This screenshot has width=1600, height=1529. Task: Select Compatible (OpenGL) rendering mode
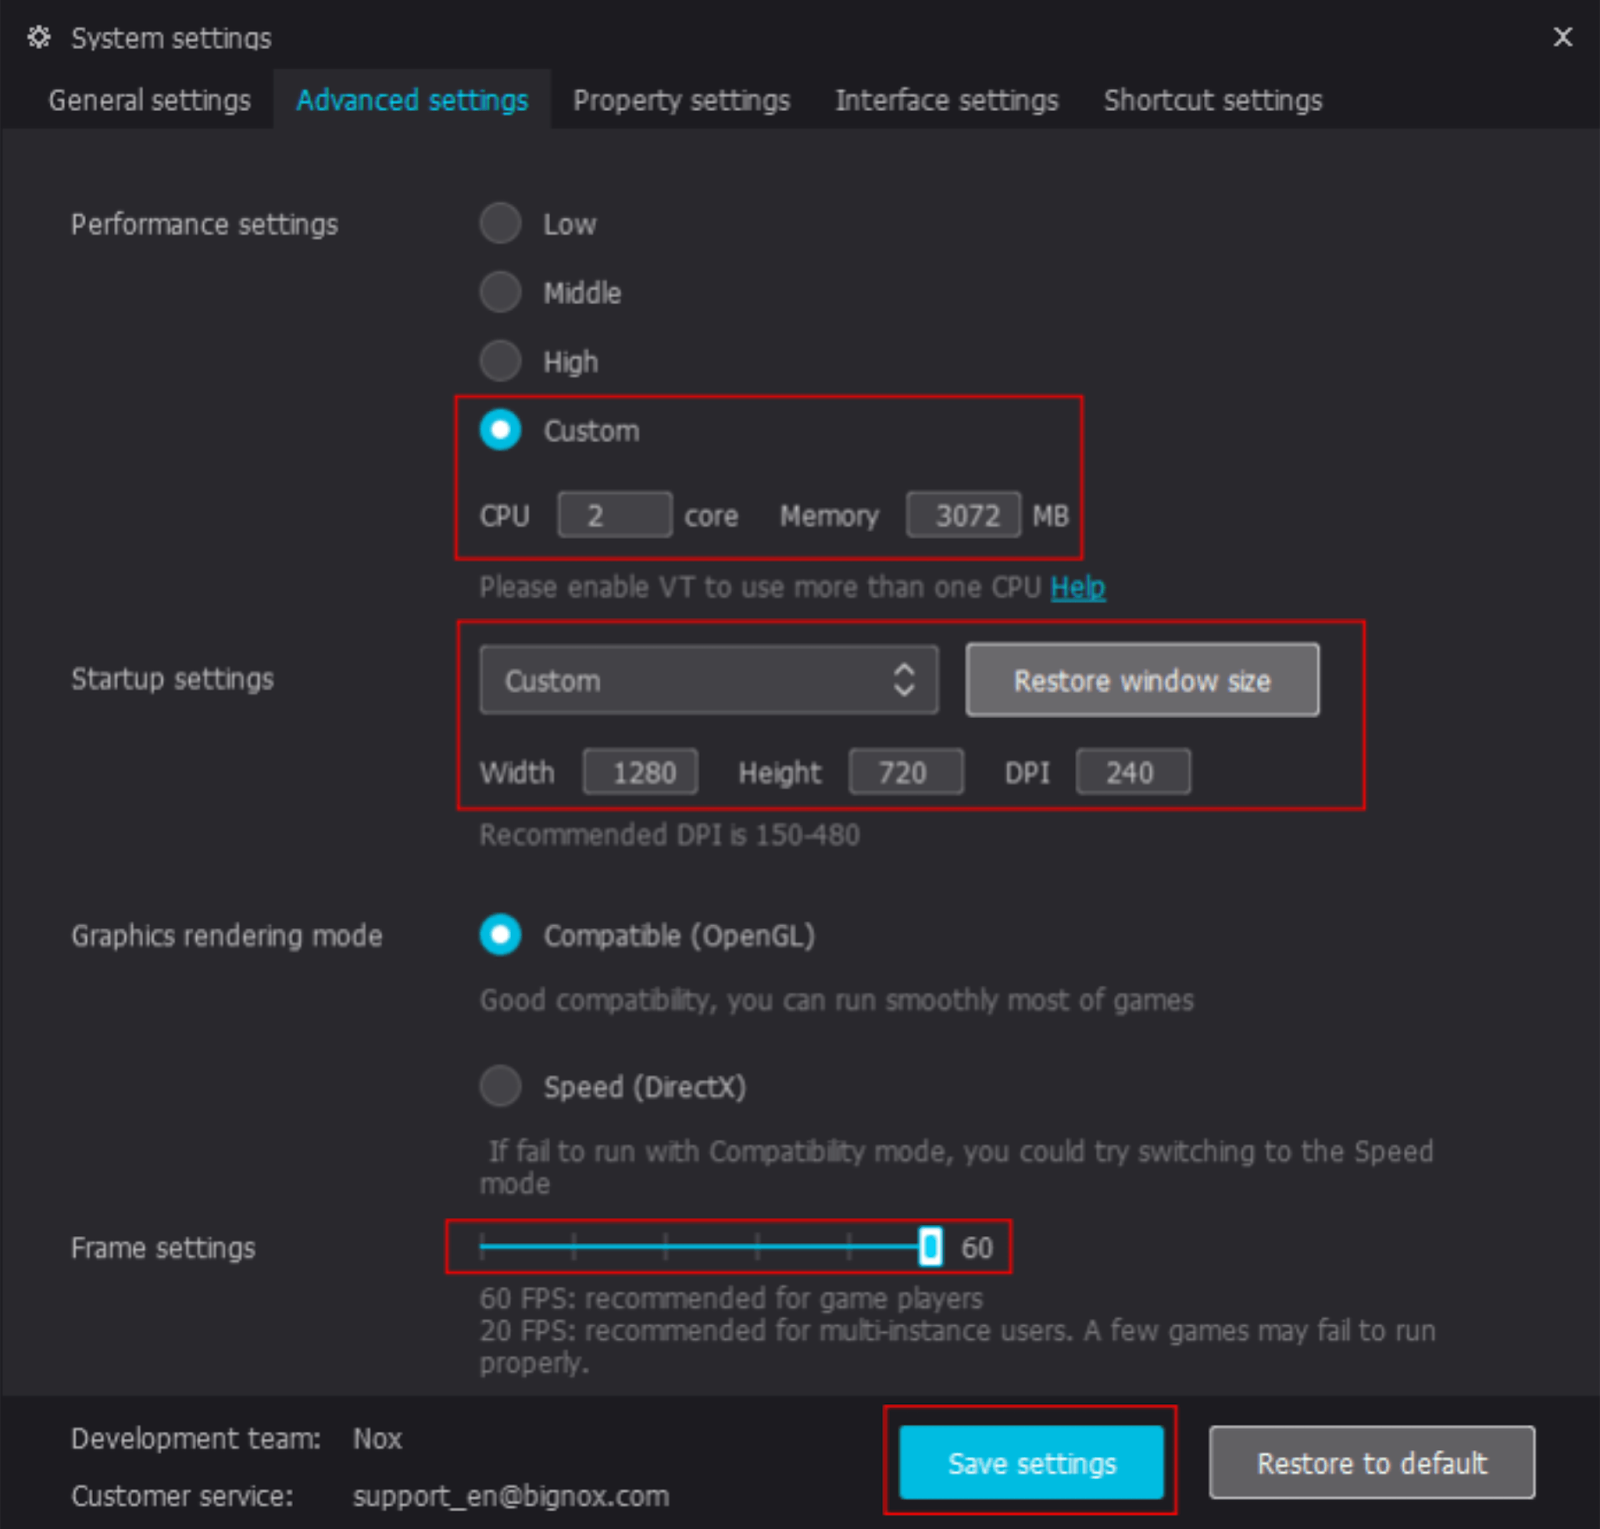[500, 935]
